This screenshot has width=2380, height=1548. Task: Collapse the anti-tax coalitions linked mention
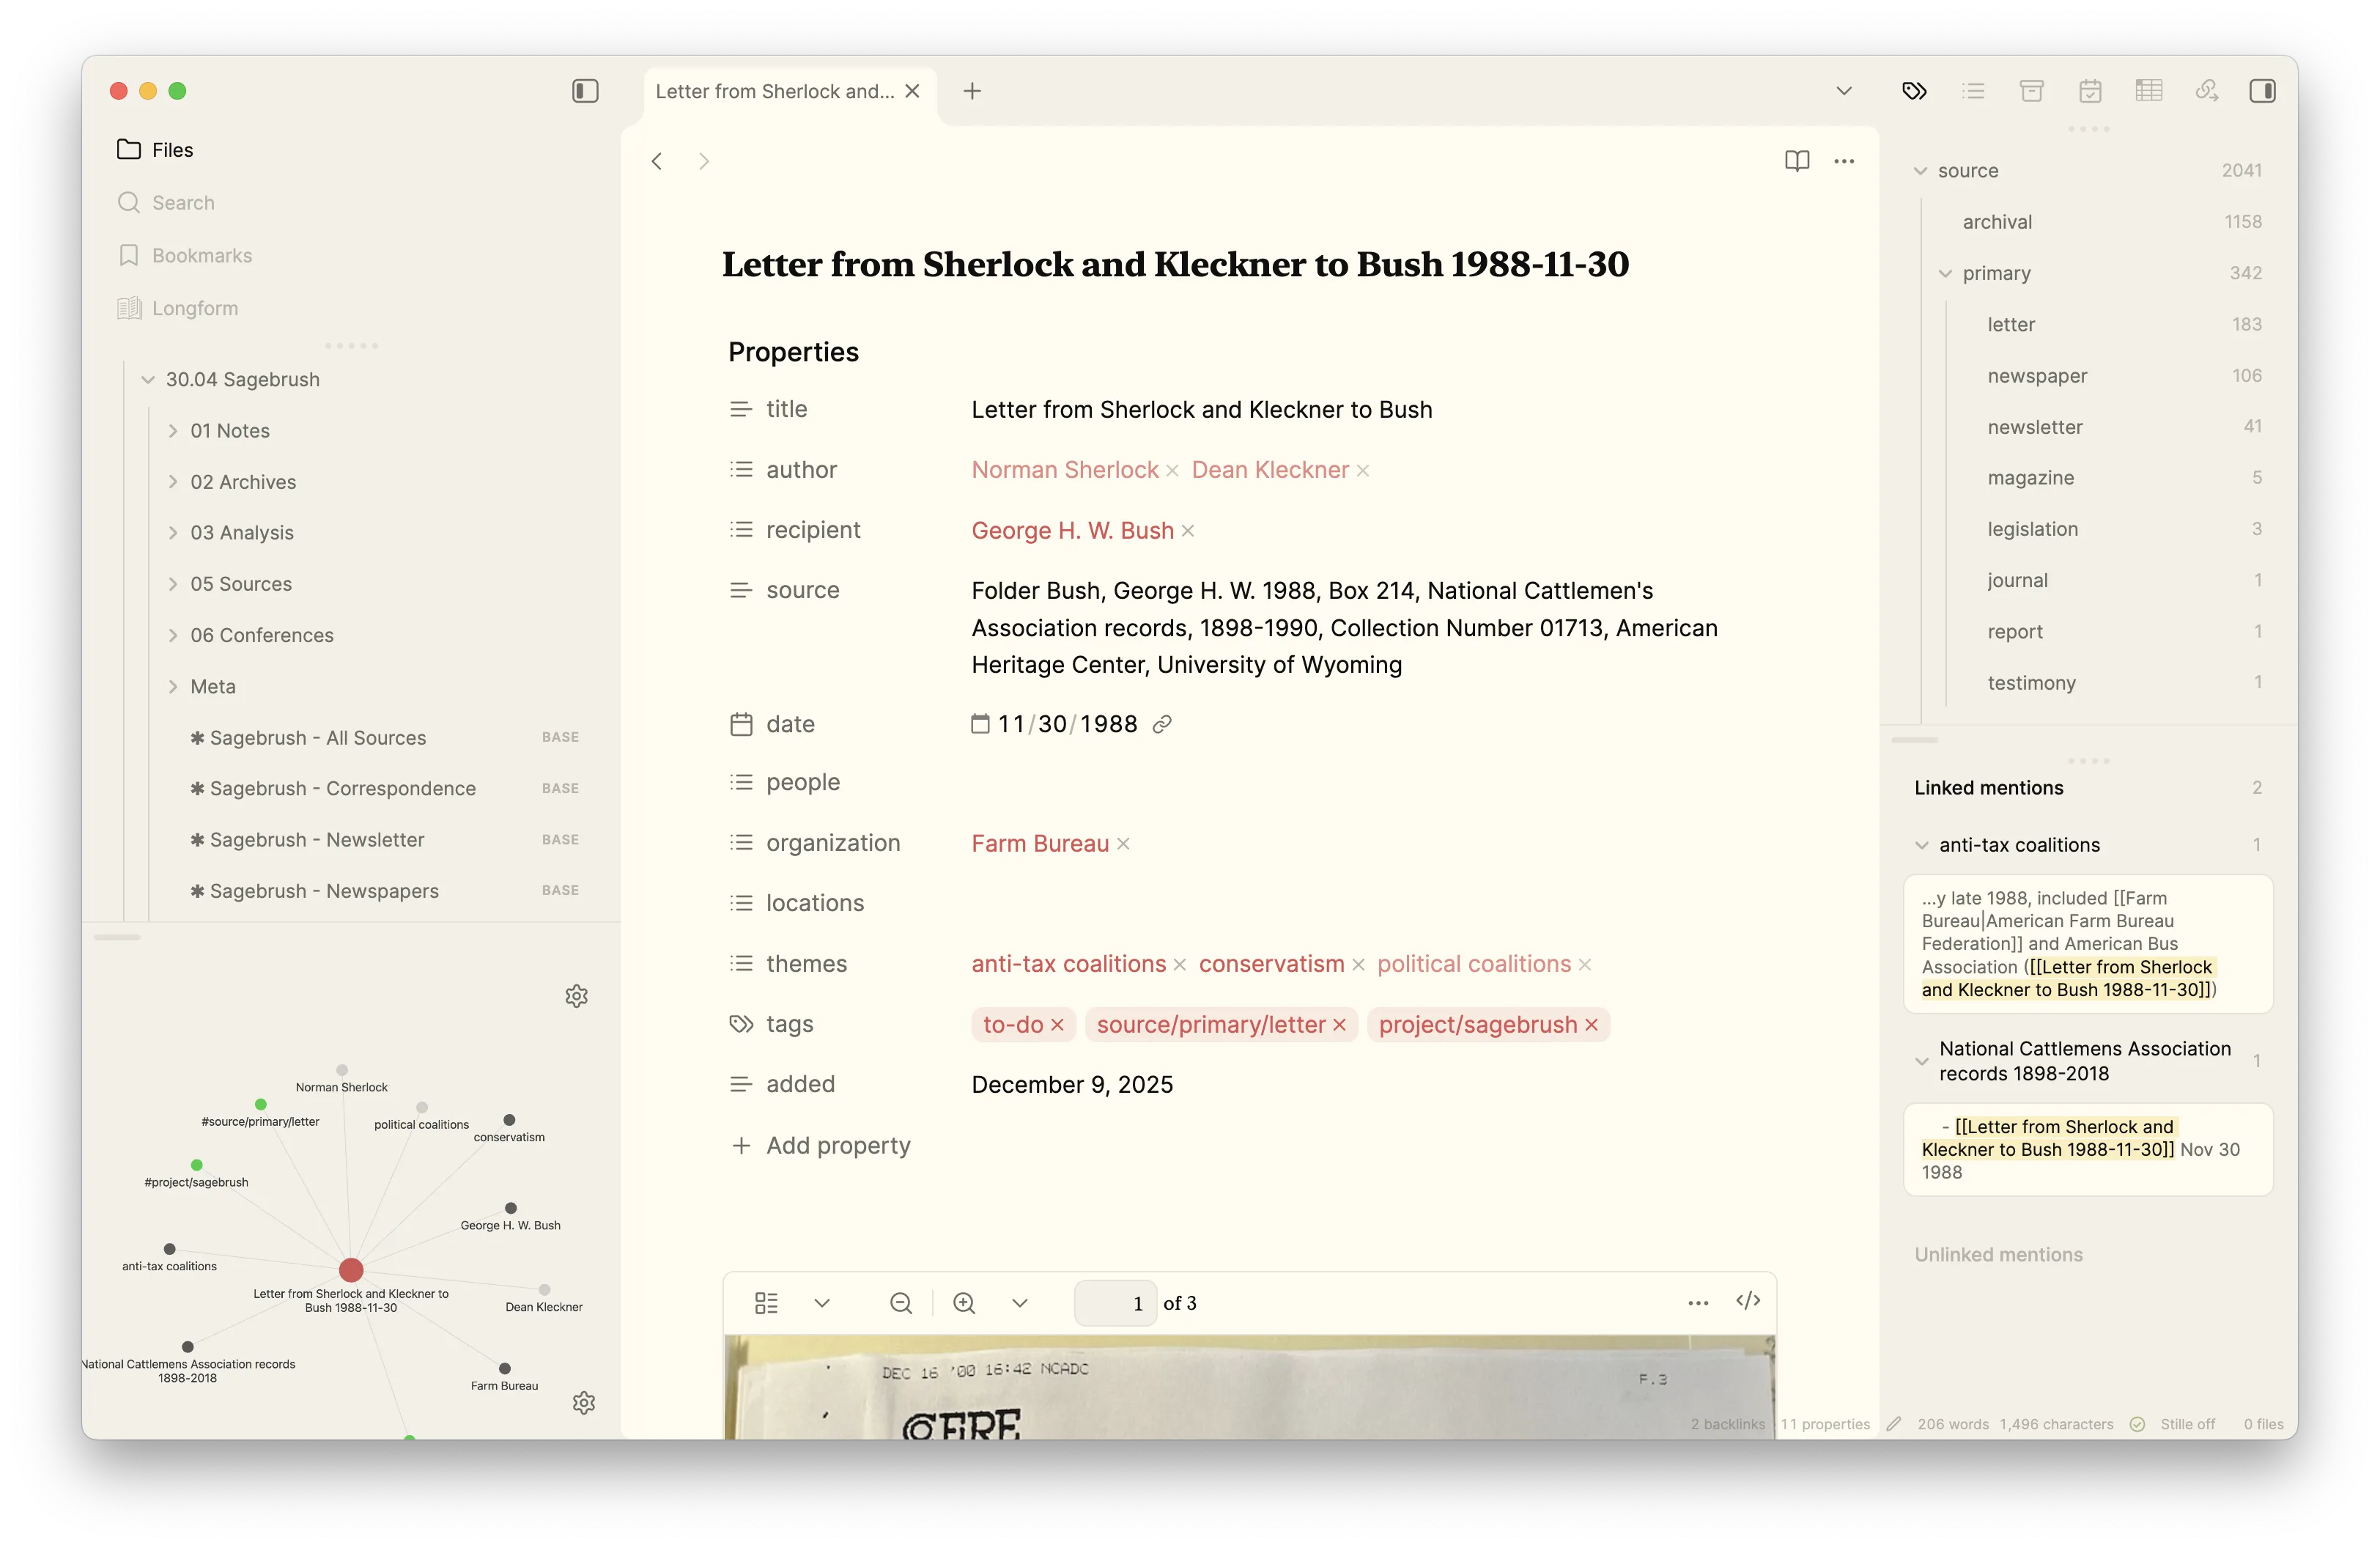point(1923,844)
